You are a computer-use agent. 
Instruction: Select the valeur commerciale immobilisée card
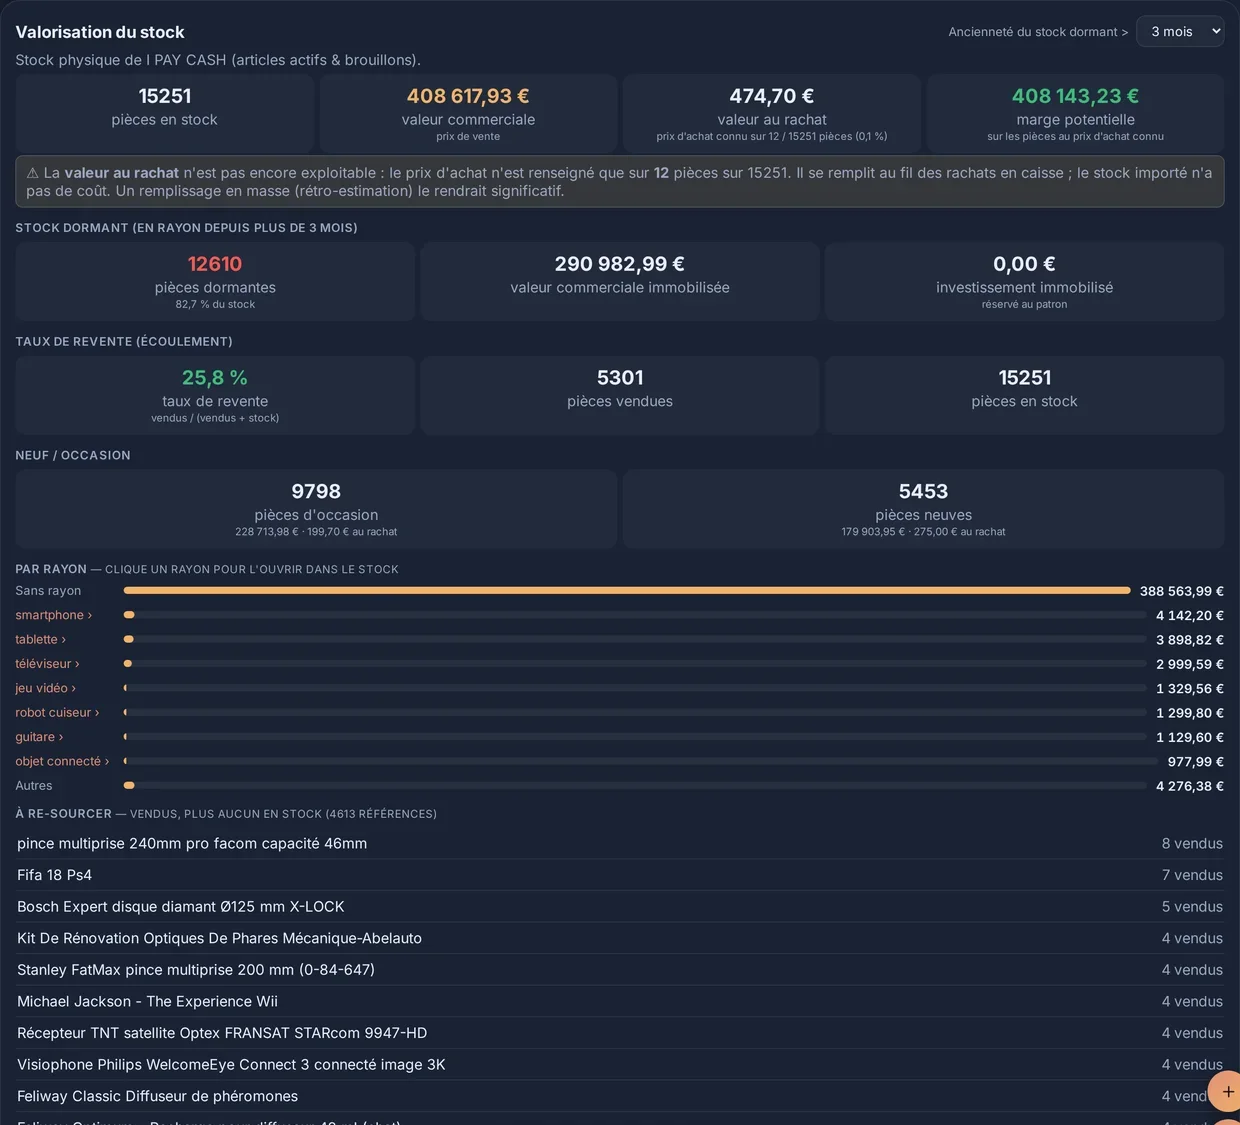[620, 281]
